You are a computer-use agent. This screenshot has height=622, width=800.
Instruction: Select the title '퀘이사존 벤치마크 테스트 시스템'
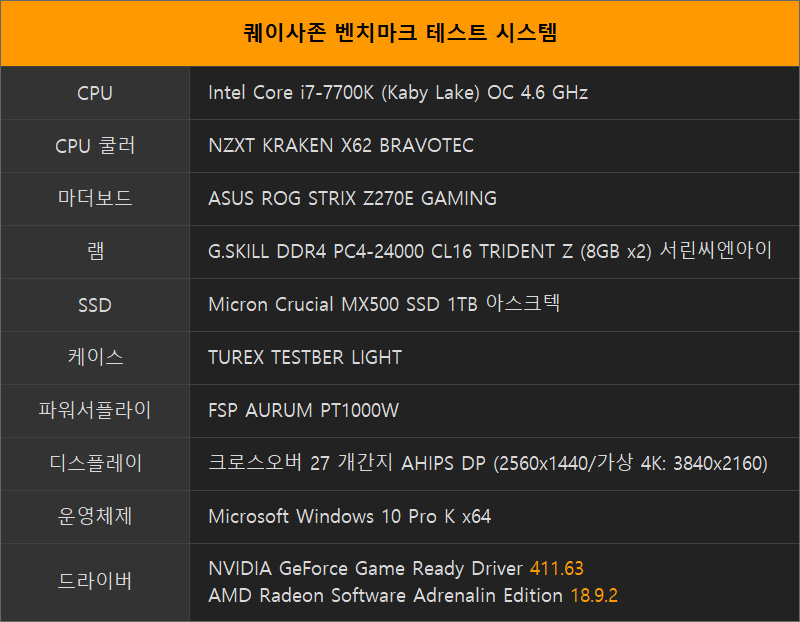pyautogui.click(x=400, y=33)
